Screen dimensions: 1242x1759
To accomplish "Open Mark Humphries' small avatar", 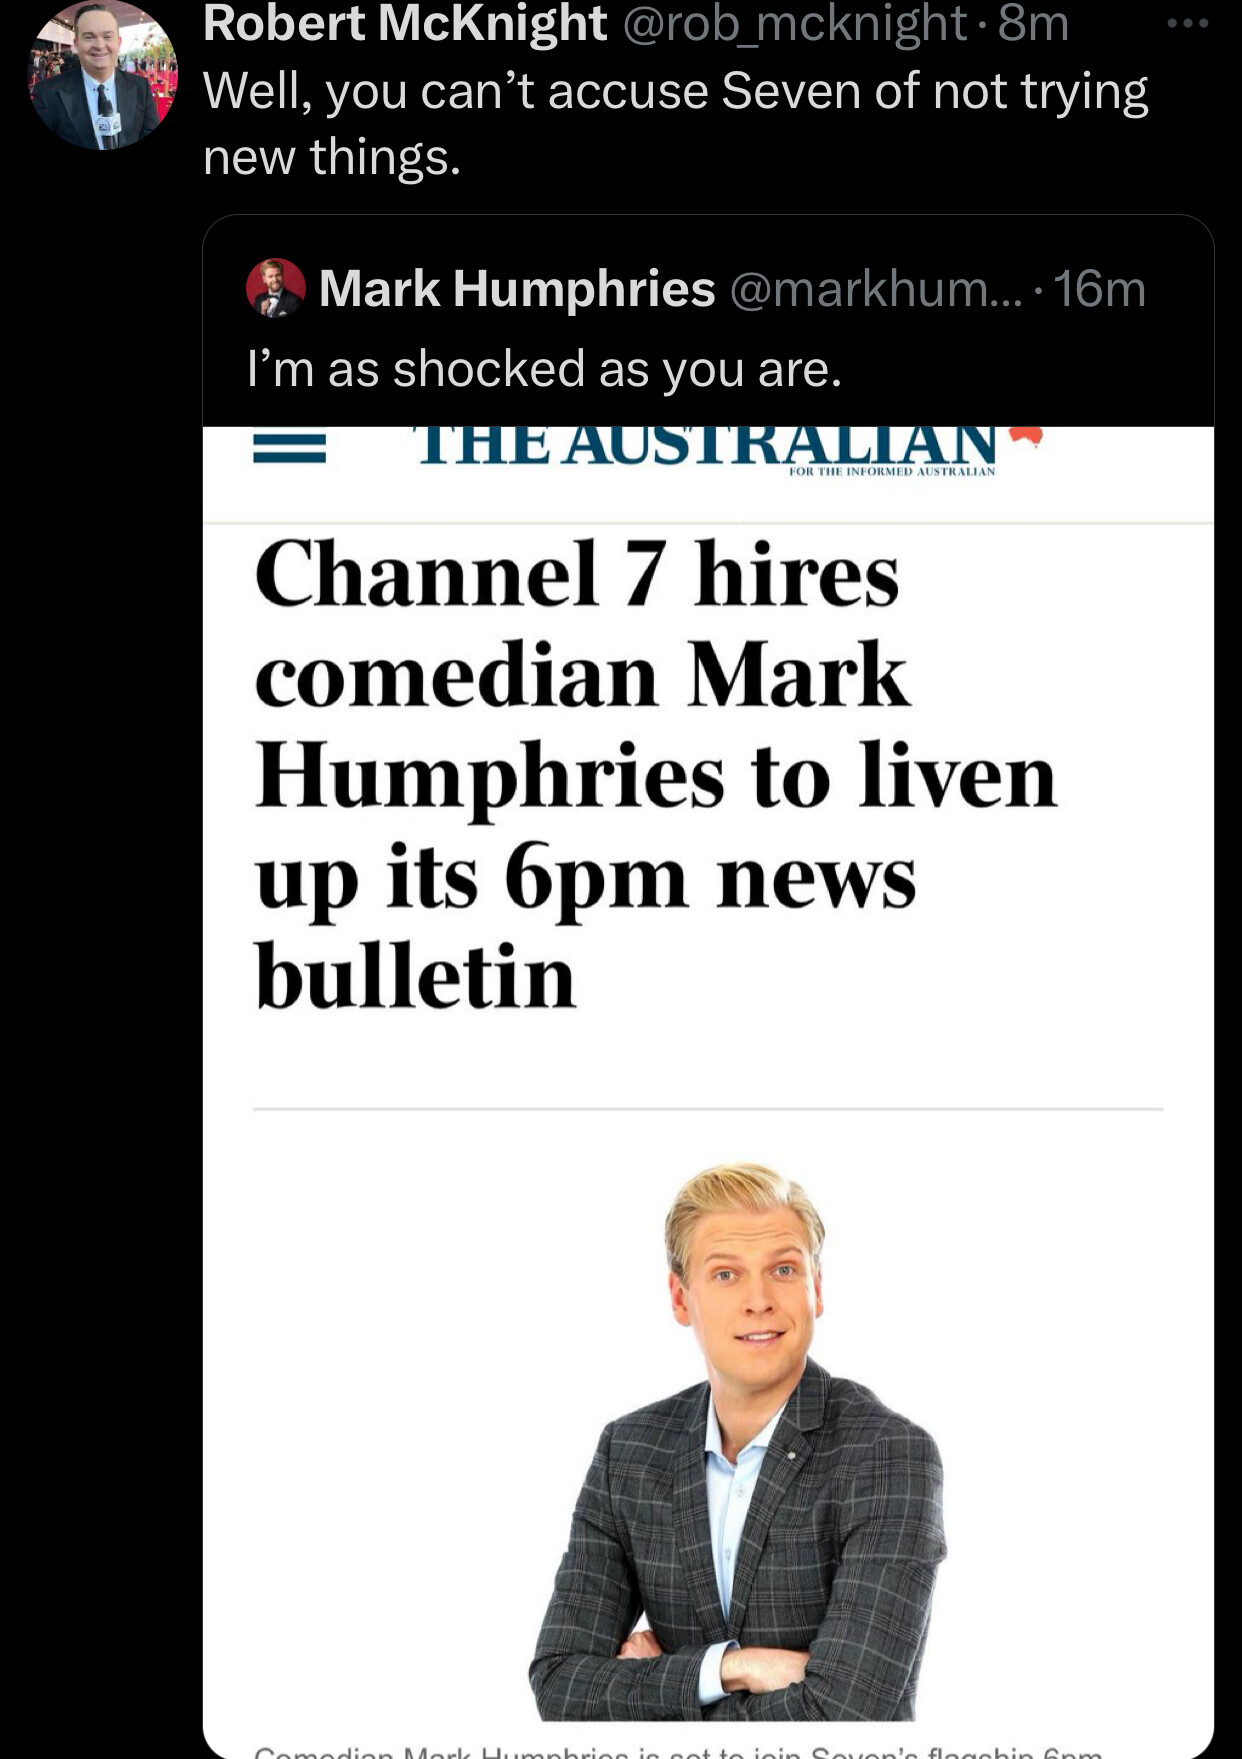I will coord(275,288).
